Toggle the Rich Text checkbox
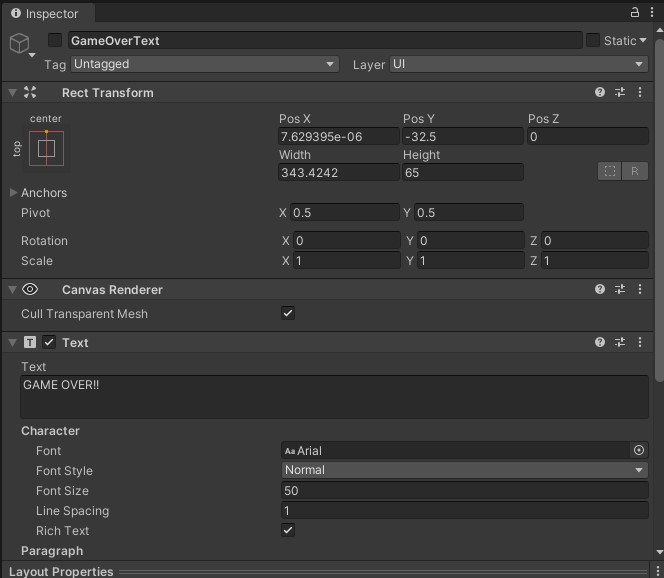This screenshot has height=578, width=664. click(x=288, y=530)
